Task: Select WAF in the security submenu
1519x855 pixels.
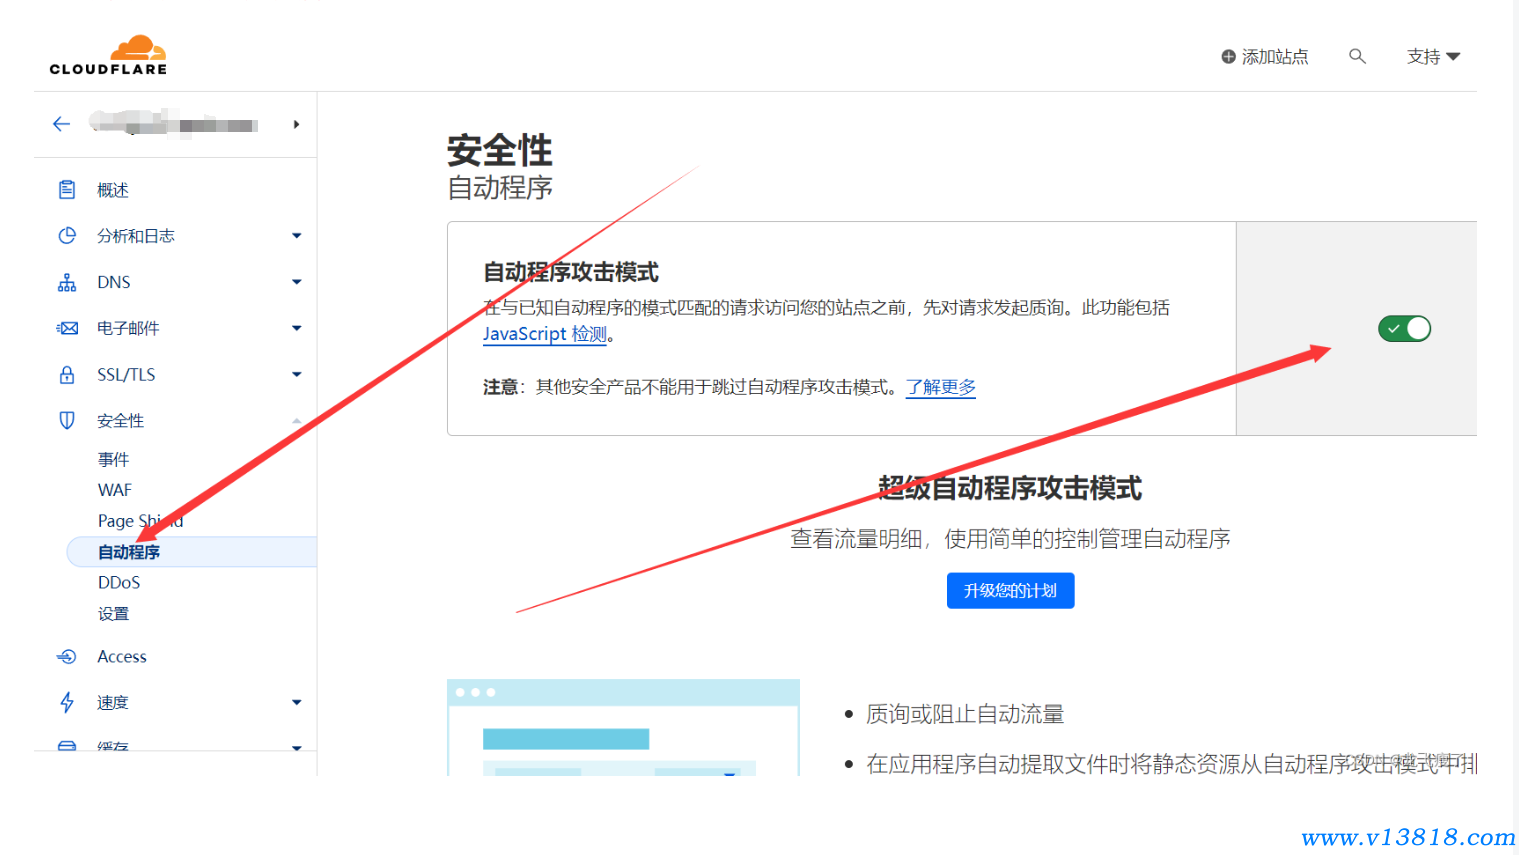Action: coord(115,490)
